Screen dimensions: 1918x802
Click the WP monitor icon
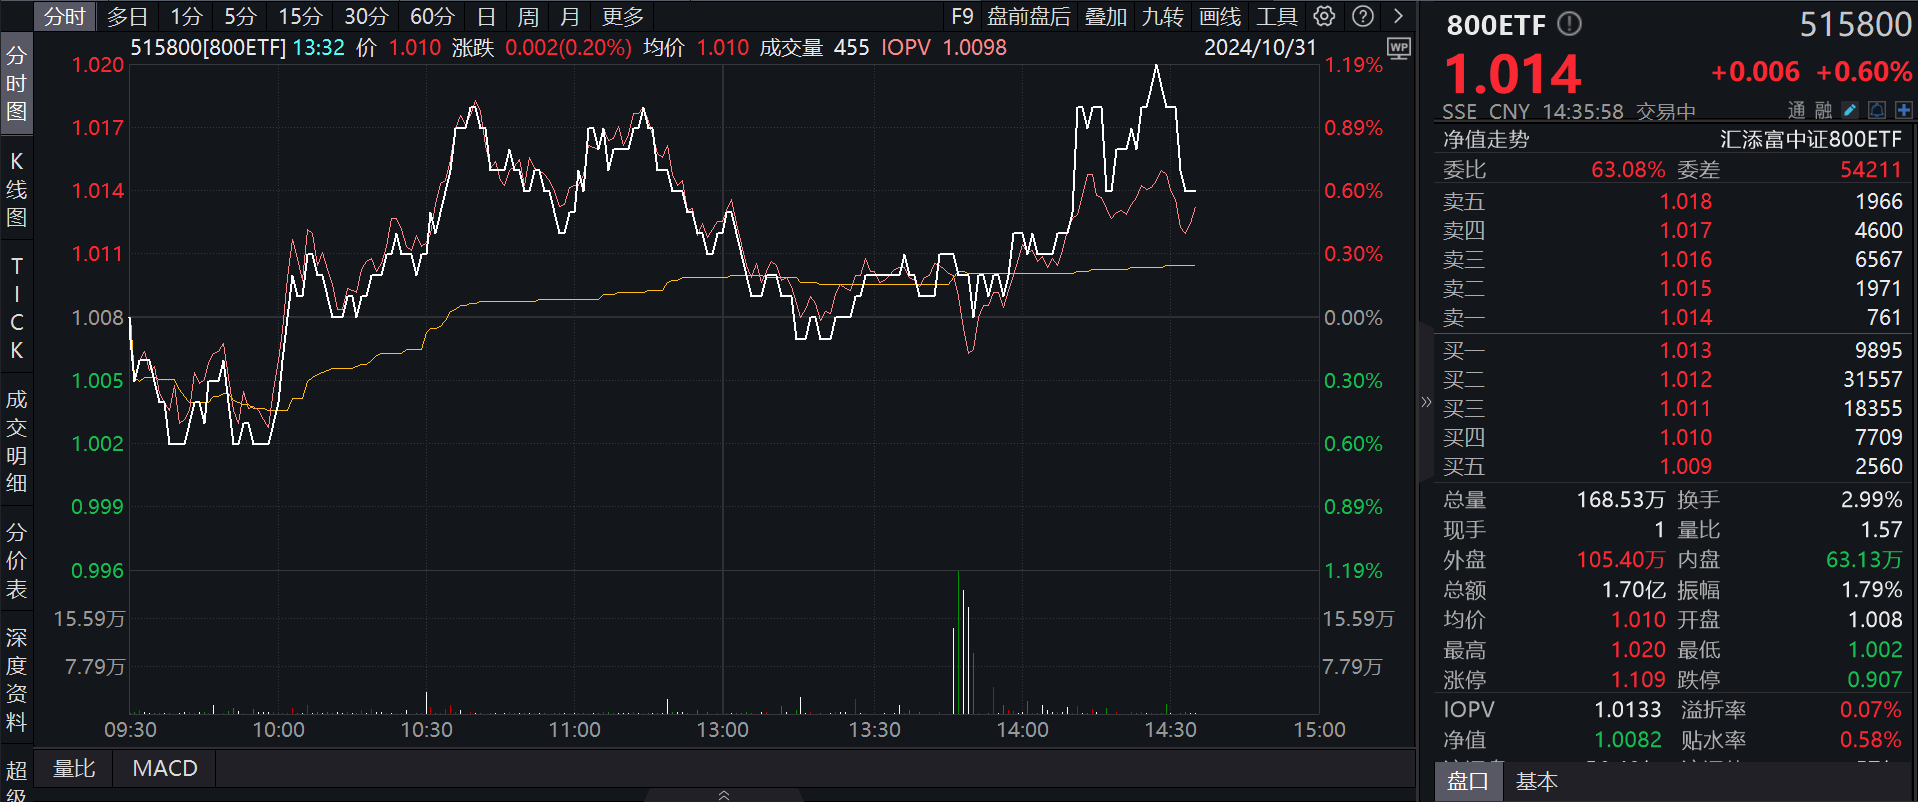[1399, 48]
